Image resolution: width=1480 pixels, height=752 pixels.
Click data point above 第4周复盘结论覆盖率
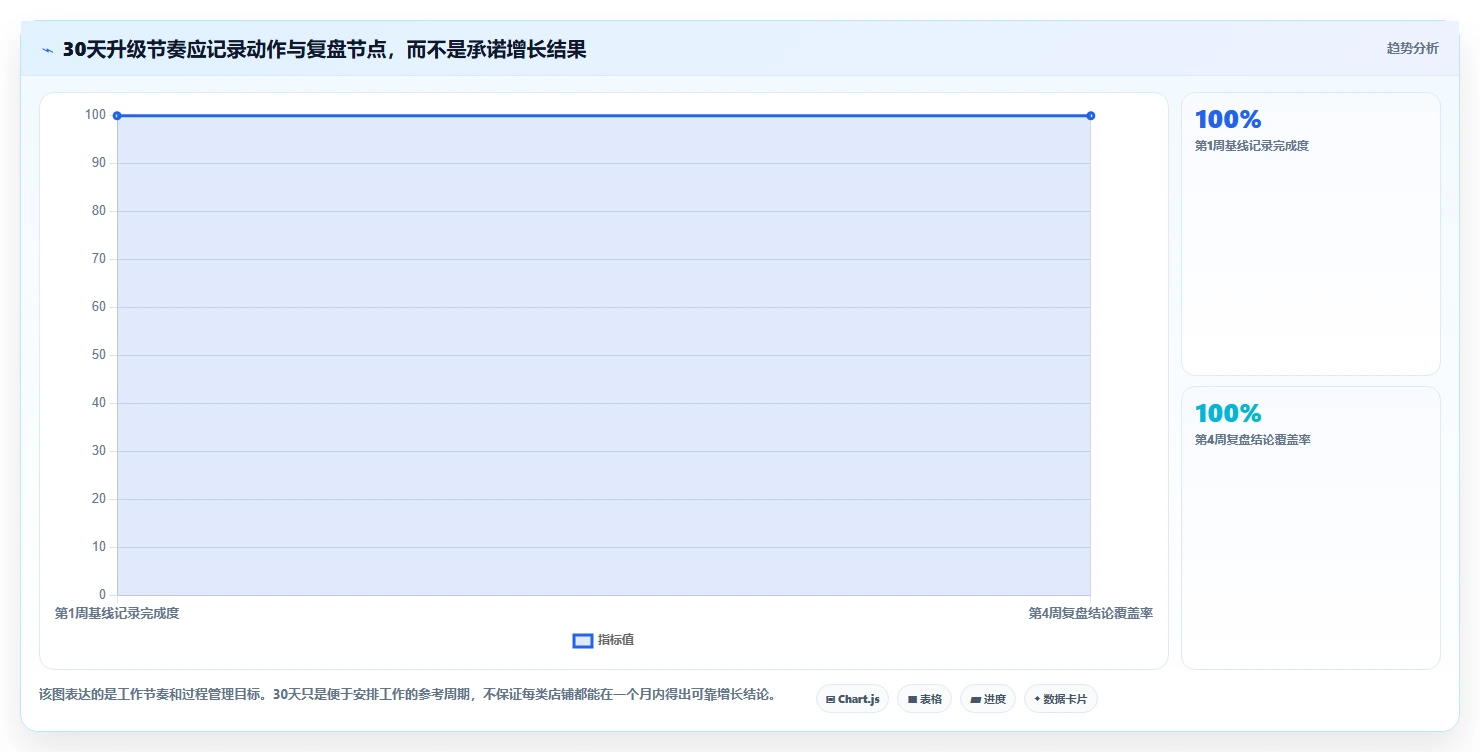pos(1090,116)
